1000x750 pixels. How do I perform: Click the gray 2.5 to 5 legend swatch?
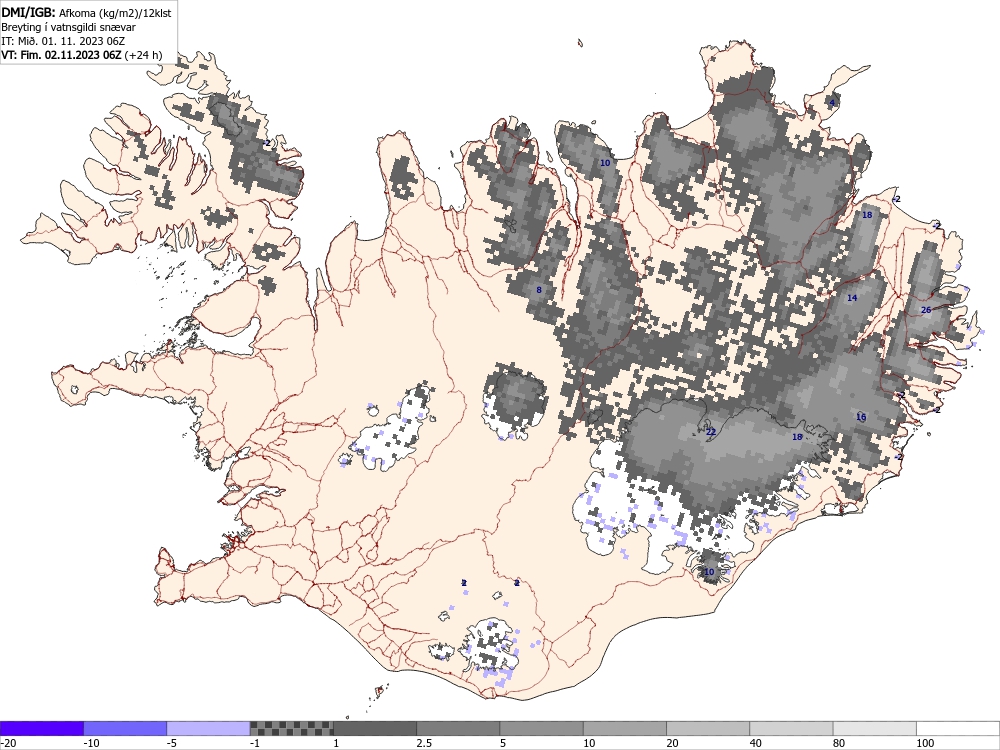(459, 728)
